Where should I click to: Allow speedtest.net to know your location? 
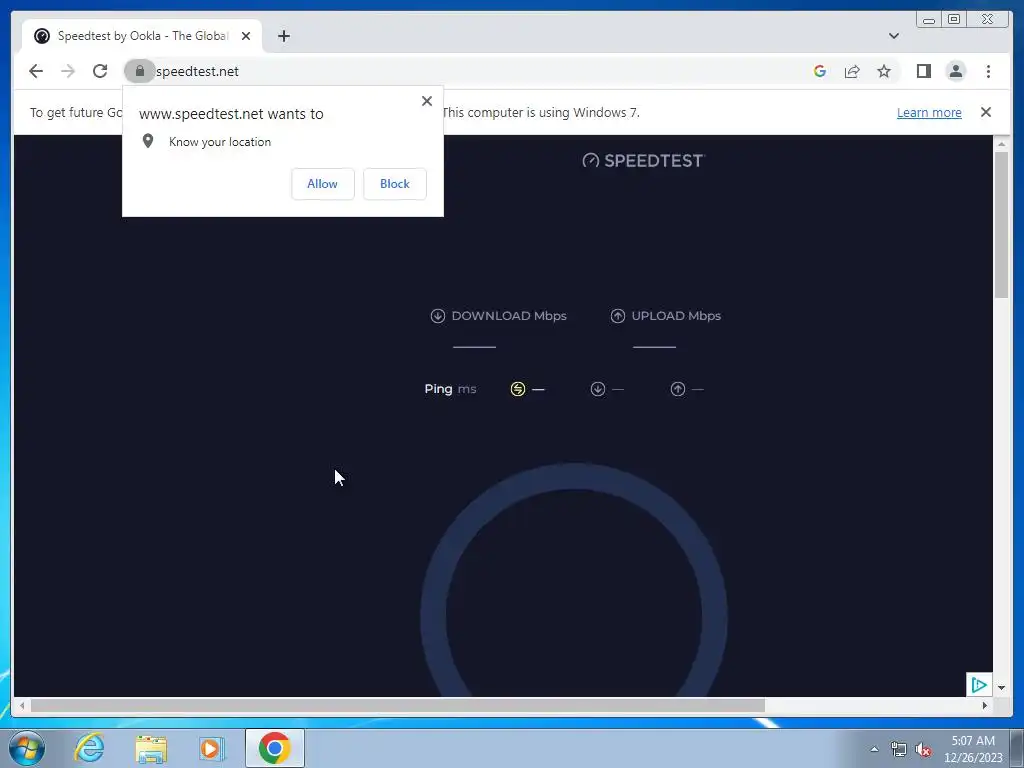coord(323,184)
